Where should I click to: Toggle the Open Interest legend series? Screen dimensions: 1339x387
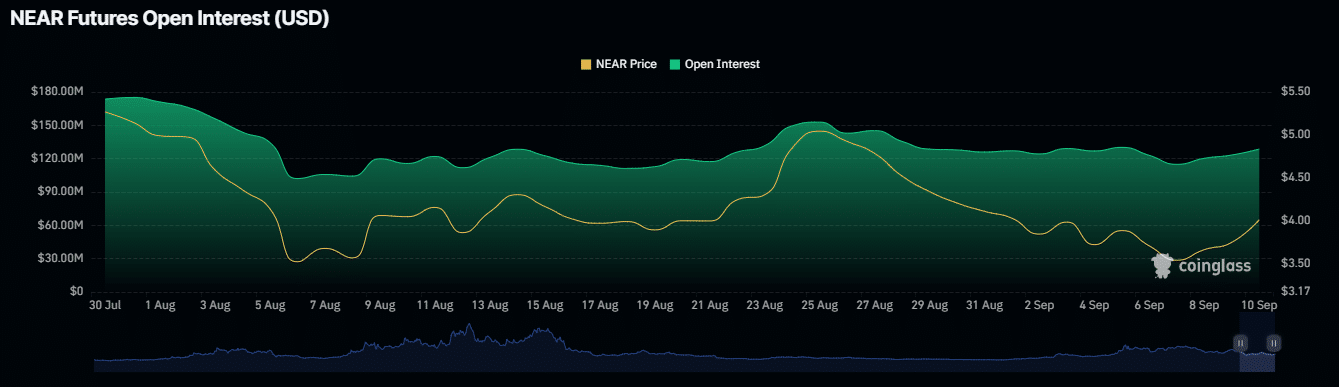click(715, 64)
